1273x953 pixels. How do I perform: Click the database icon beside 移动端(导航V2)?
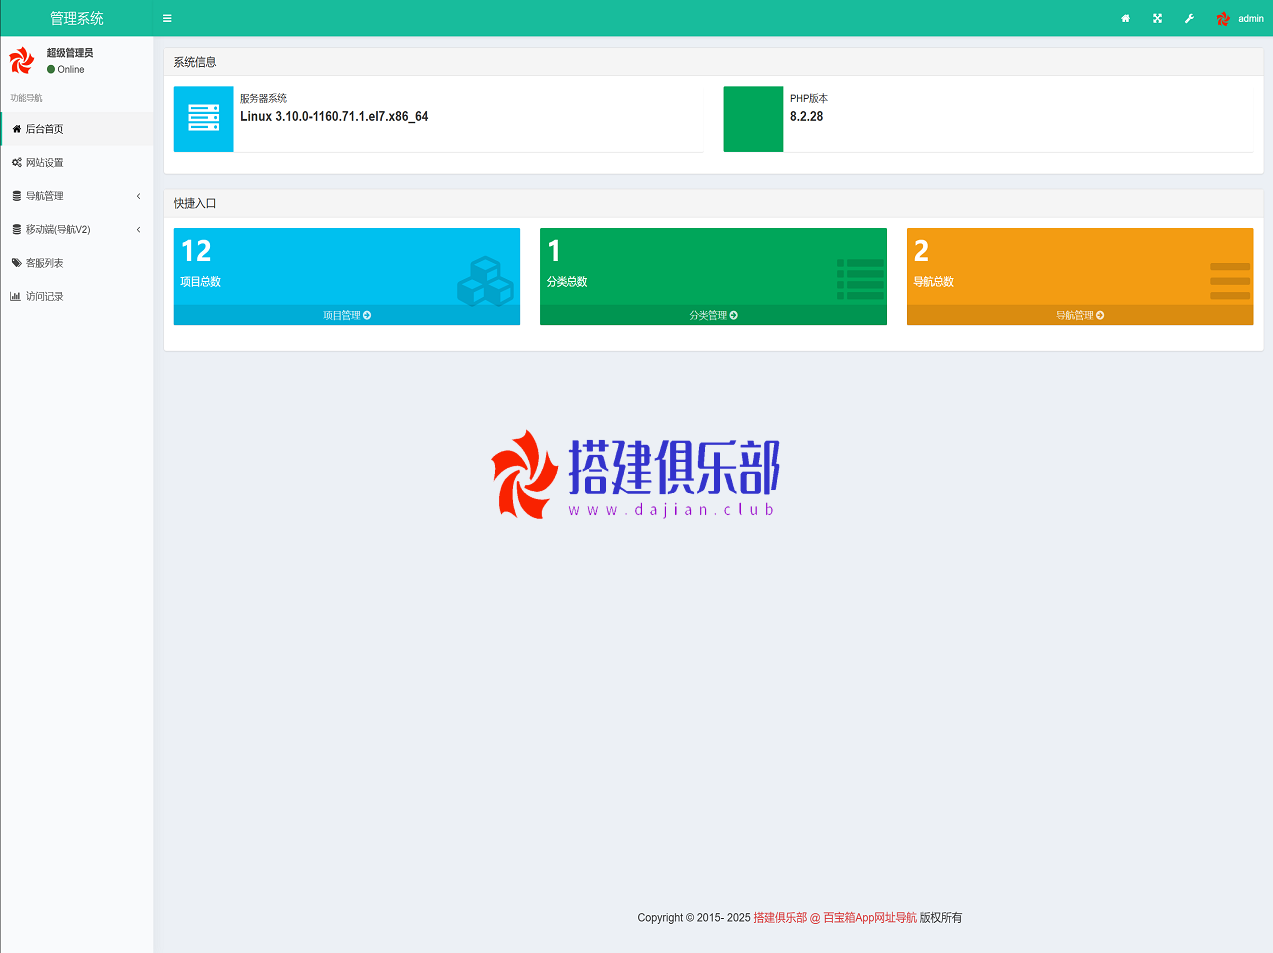click(x=16, y=230)
